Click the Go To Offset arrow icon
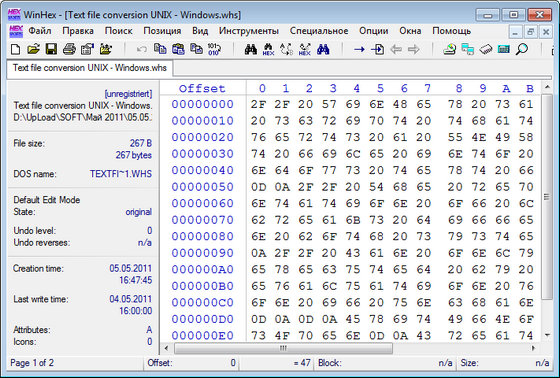Viewport: 560px width, 378px height. 359,49
